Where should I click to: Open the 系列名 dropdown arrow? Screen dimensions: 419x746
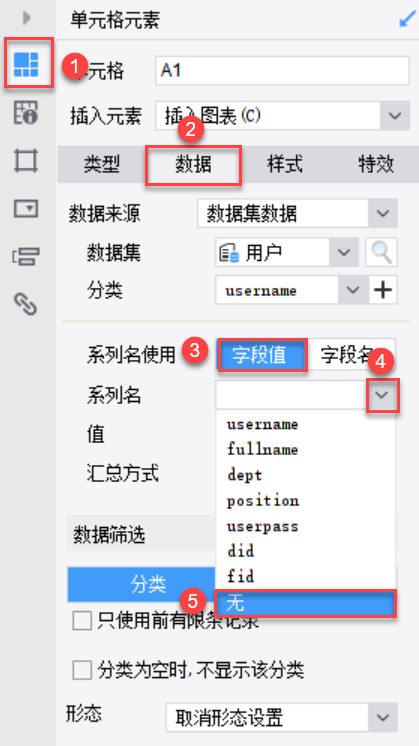tap(382, 394)
